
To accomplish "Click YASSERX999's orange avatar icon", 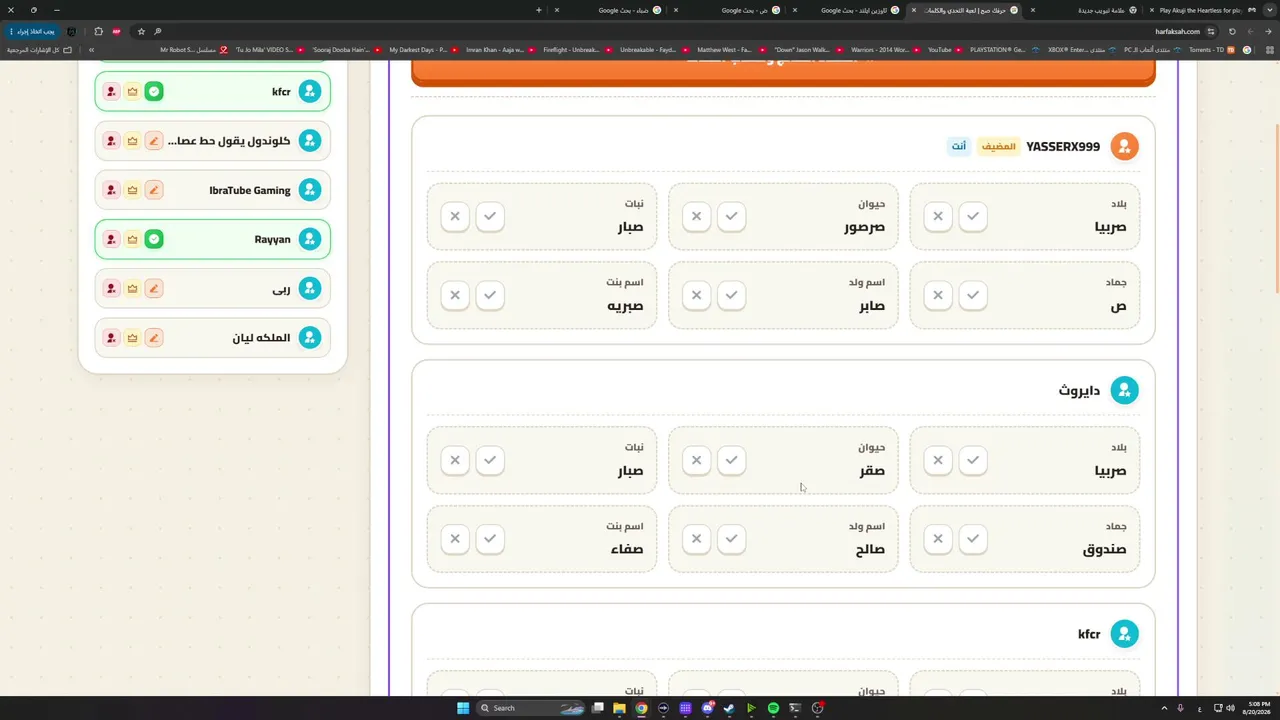I will (x=1124, y=146).
